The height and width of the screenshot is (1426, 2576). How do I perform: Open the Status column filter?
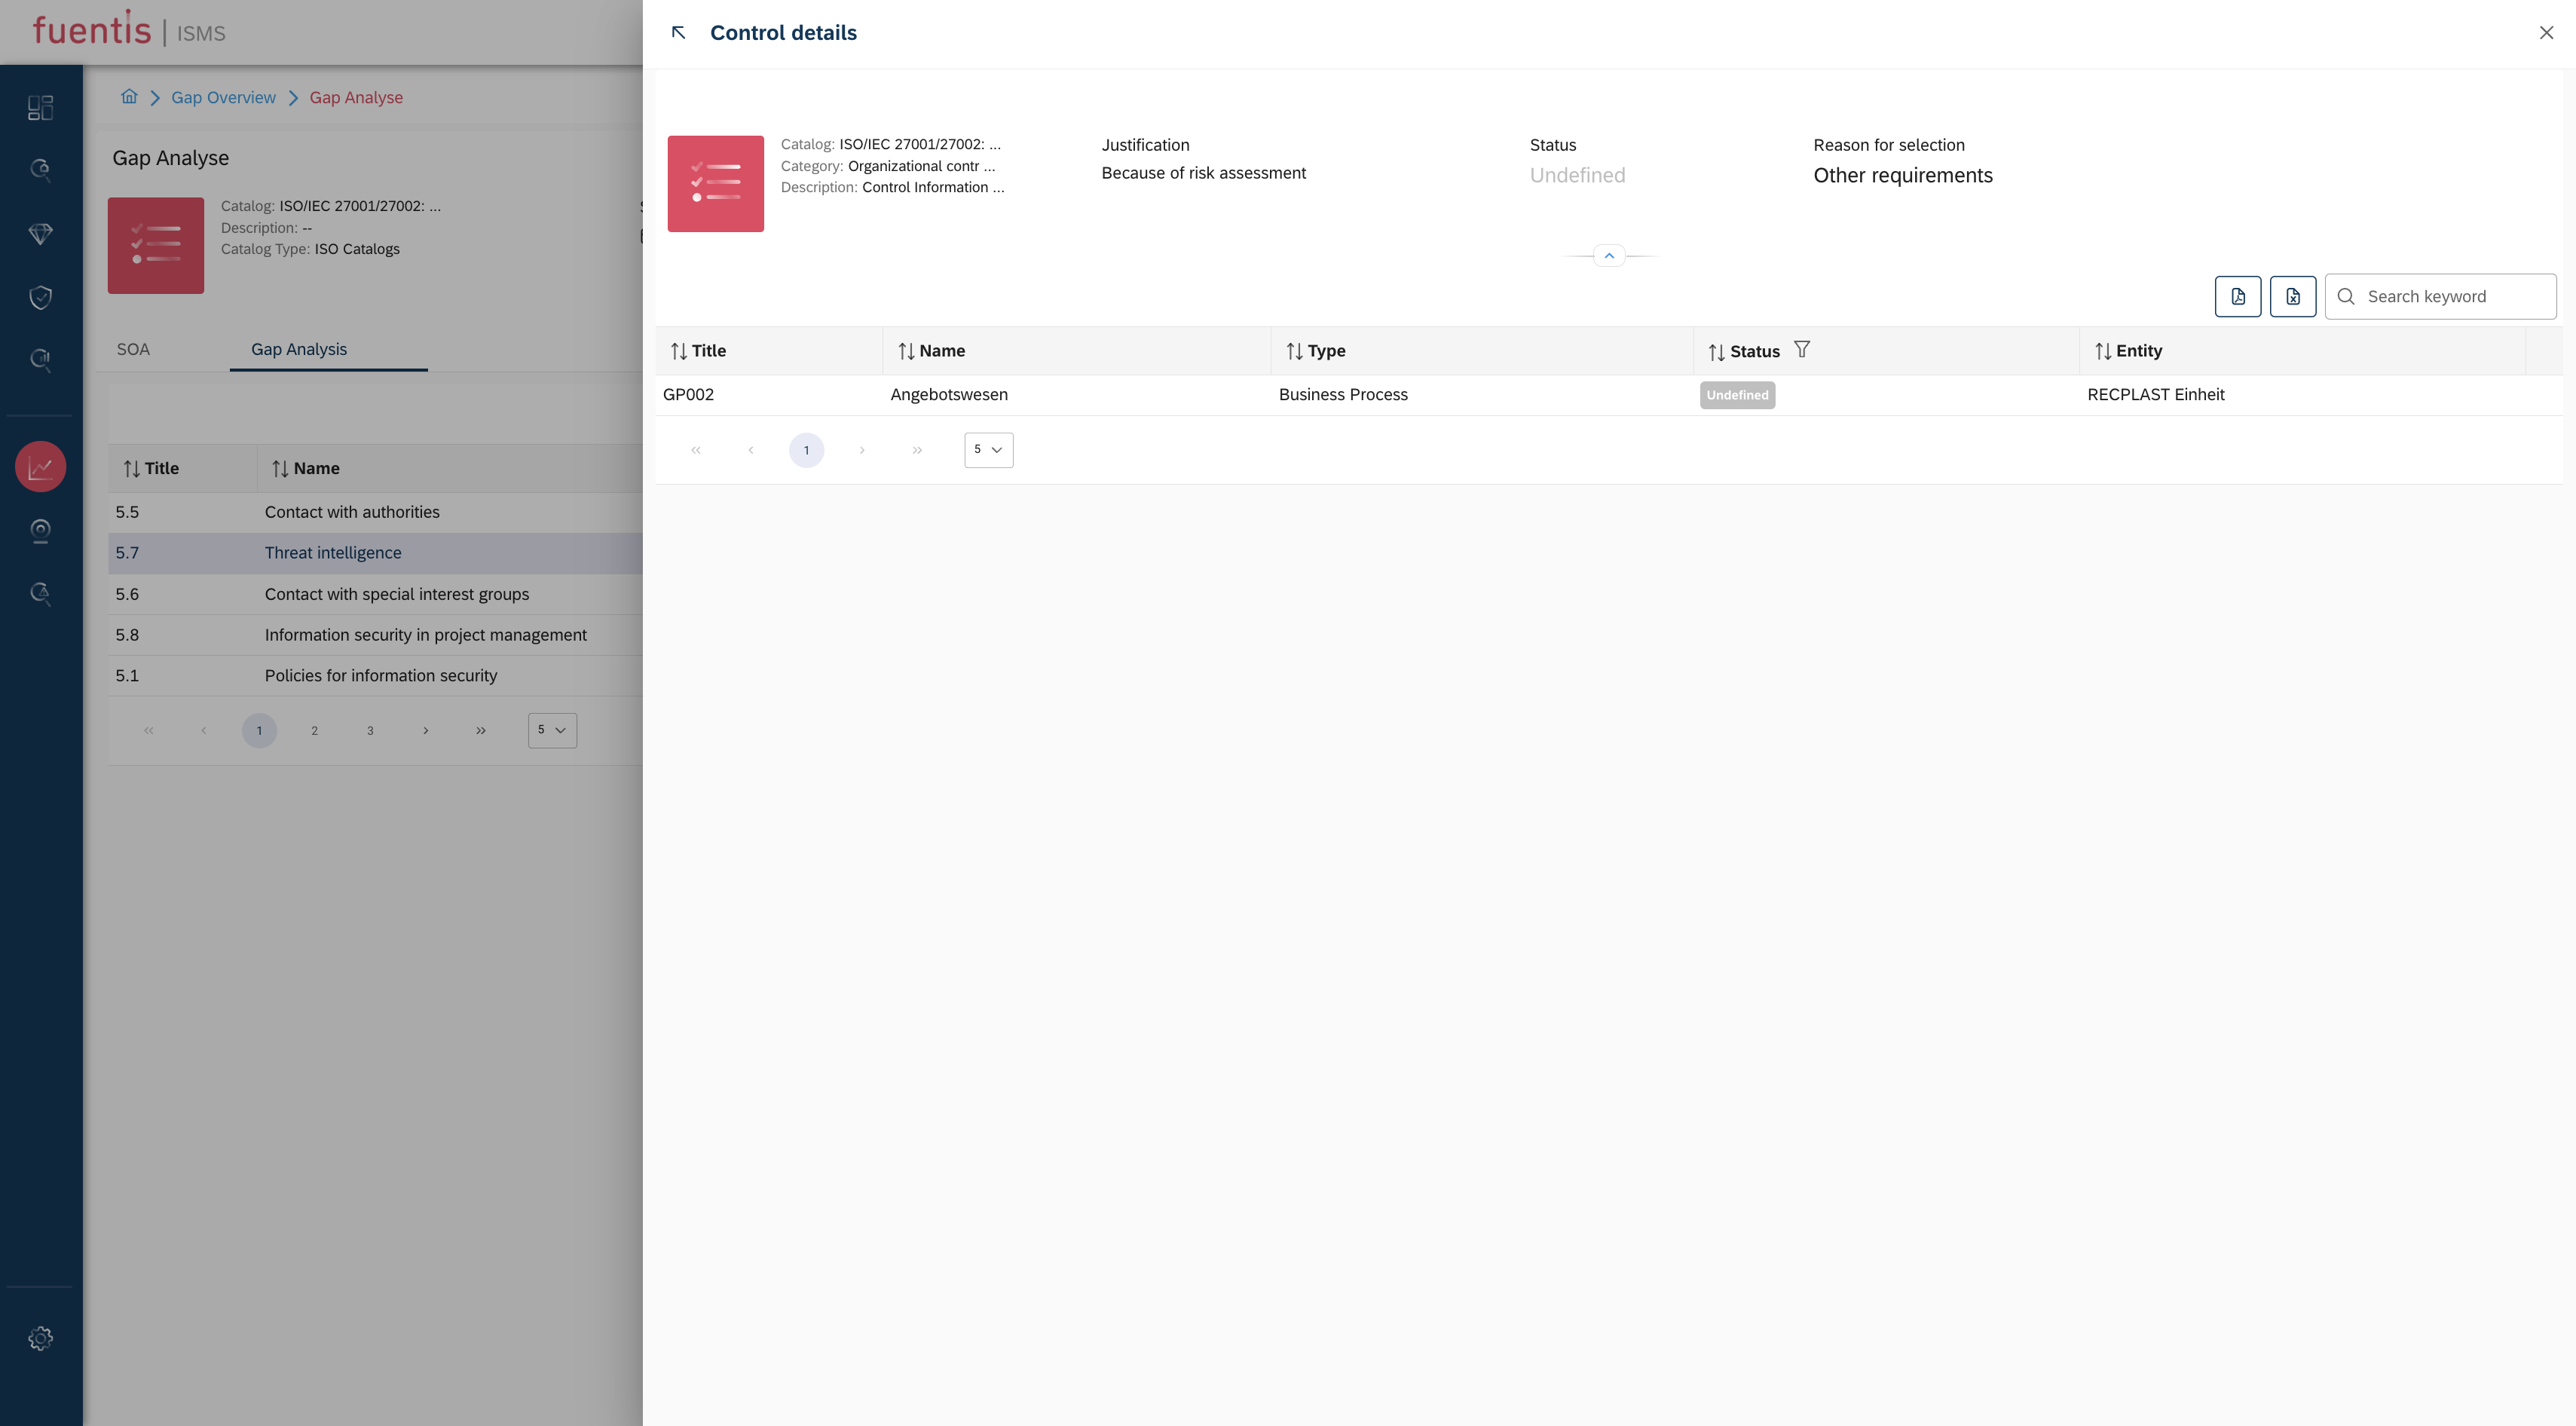coord(1801,350)
